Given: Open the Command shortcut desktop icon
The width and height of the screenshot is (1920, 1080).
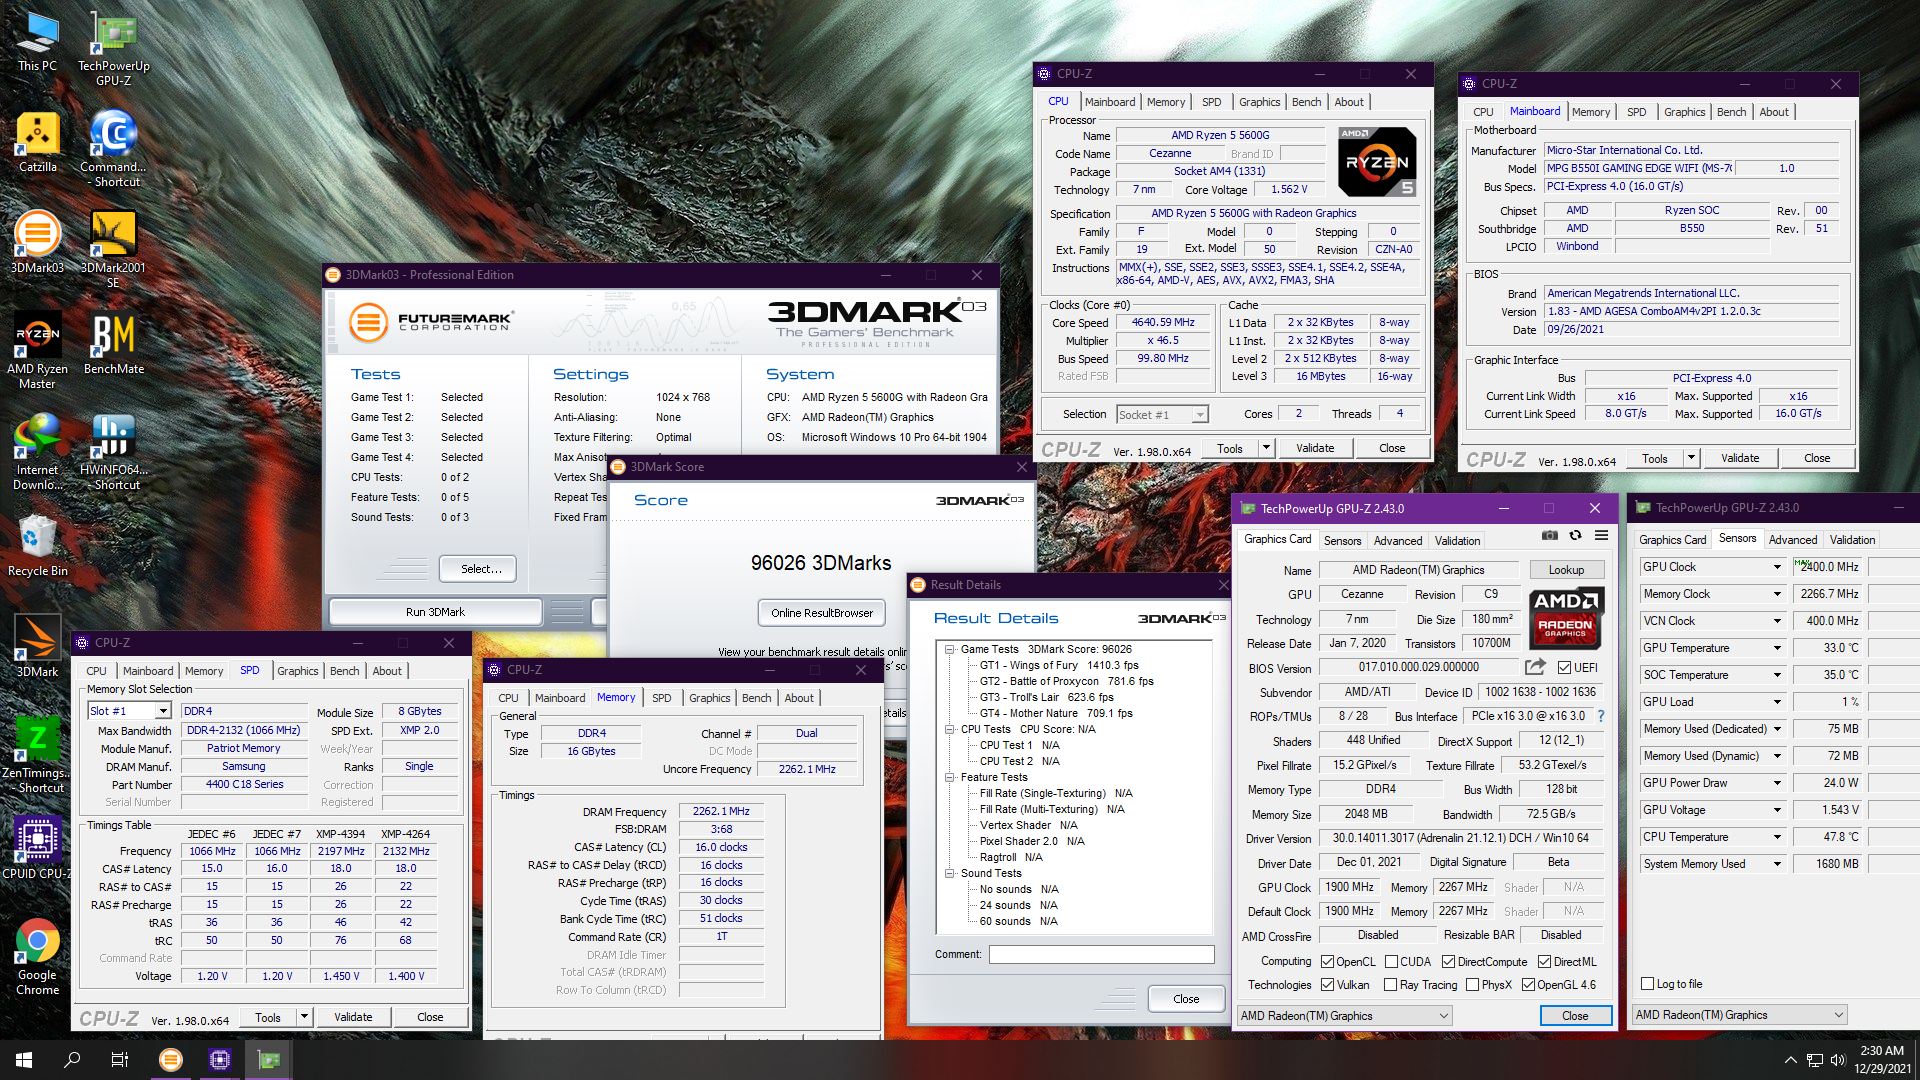Looking at the screenshot, I should coord(114,148).
